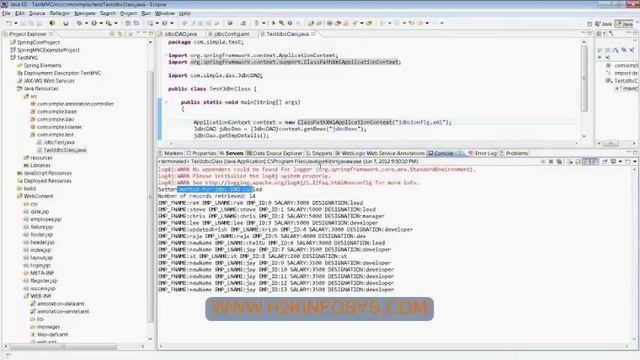
Task: Select the Snippets view tab
Action: pos(319,153)
